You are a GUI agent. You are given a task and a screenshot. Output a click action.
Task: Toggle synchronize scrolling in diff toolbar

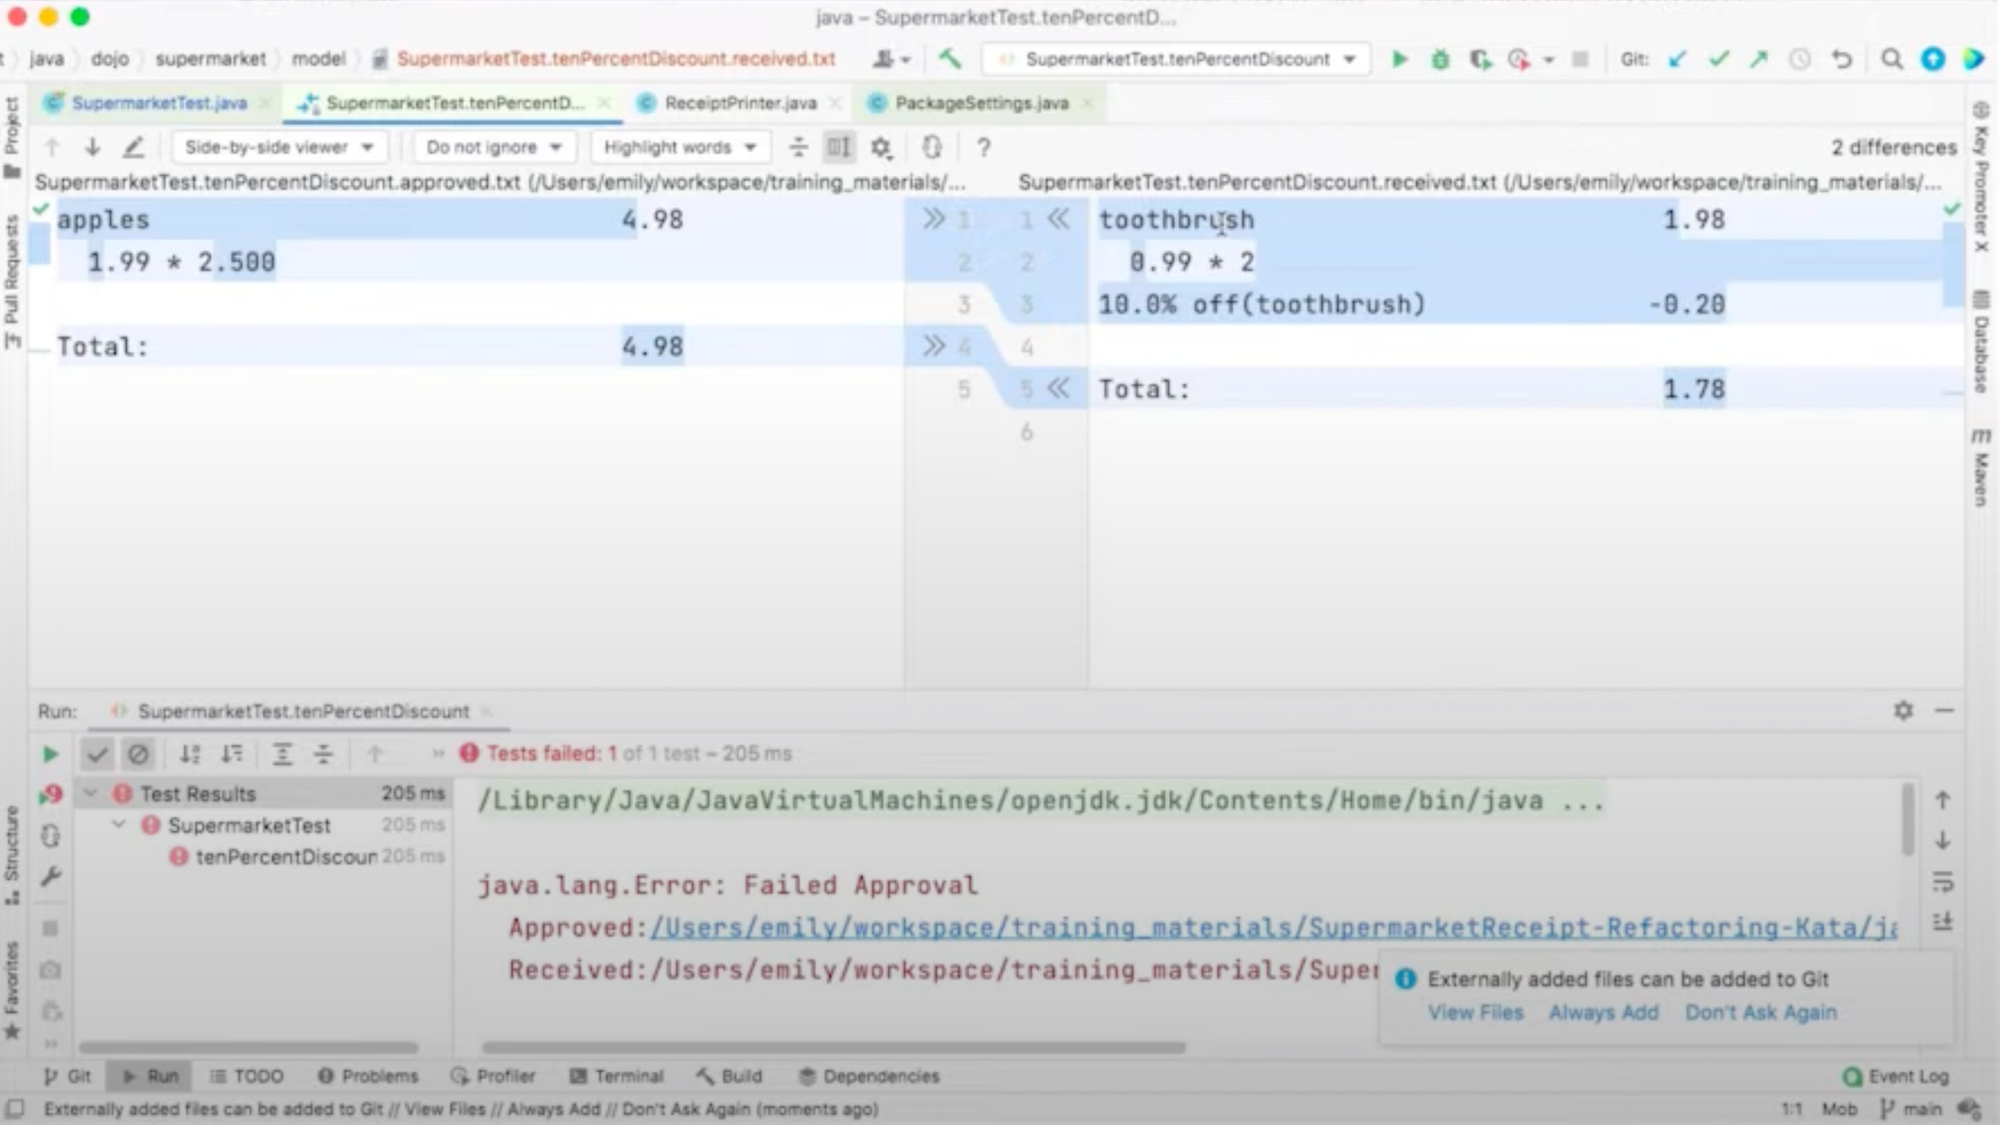click(x=838, y=148)
